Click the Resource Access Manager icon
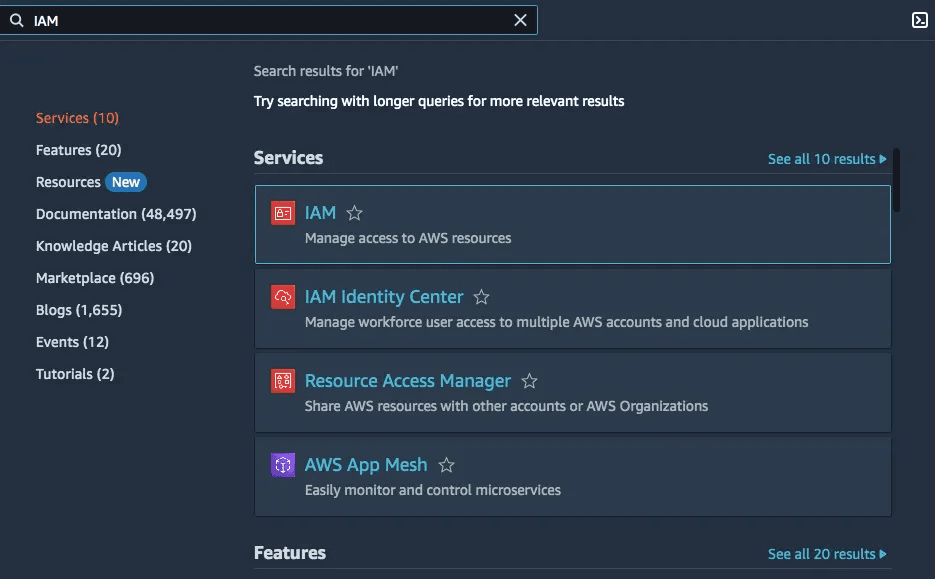 coord(283,381)
